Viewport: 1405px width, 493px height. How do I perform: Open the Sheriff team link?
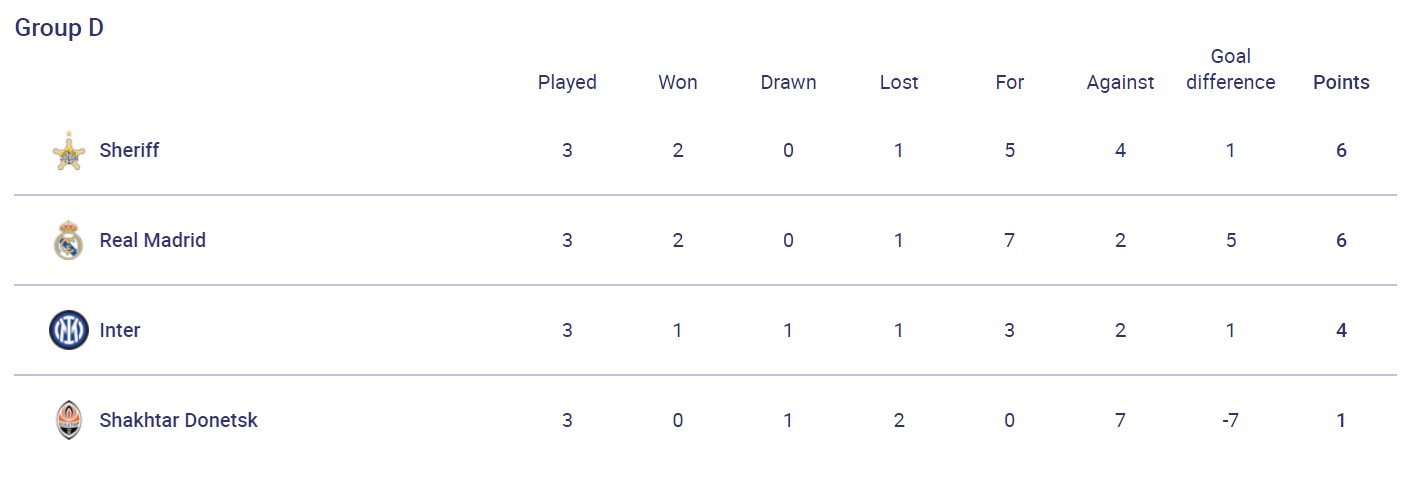129,151
